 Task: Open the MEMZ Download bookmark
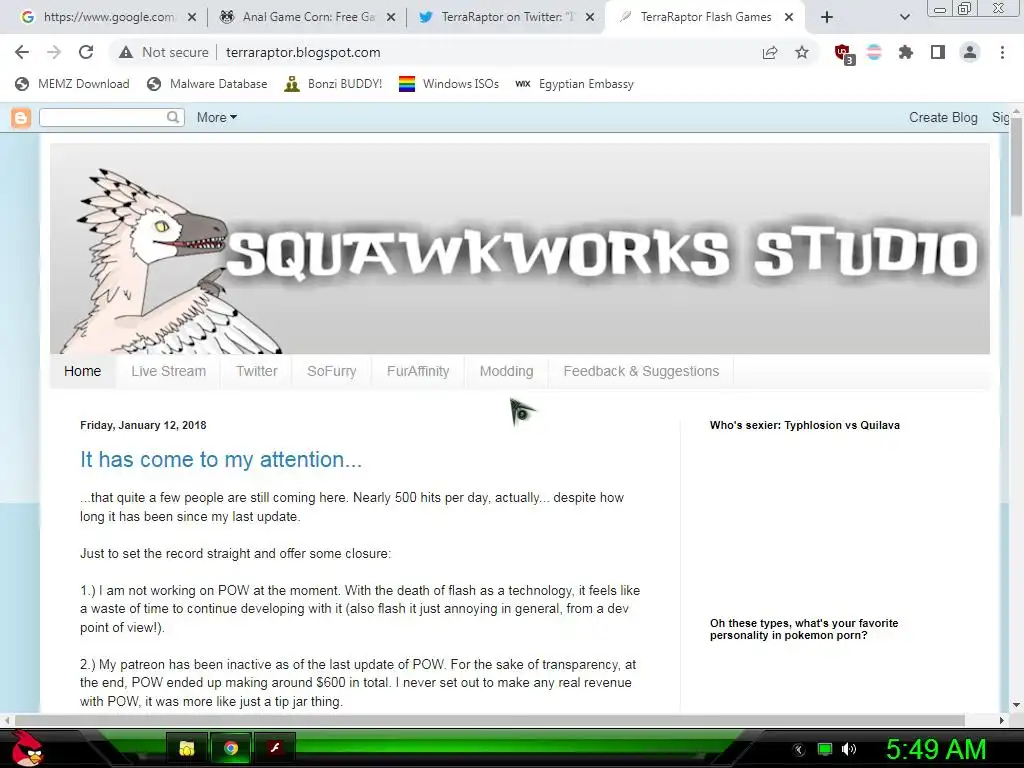coord(72,84)
